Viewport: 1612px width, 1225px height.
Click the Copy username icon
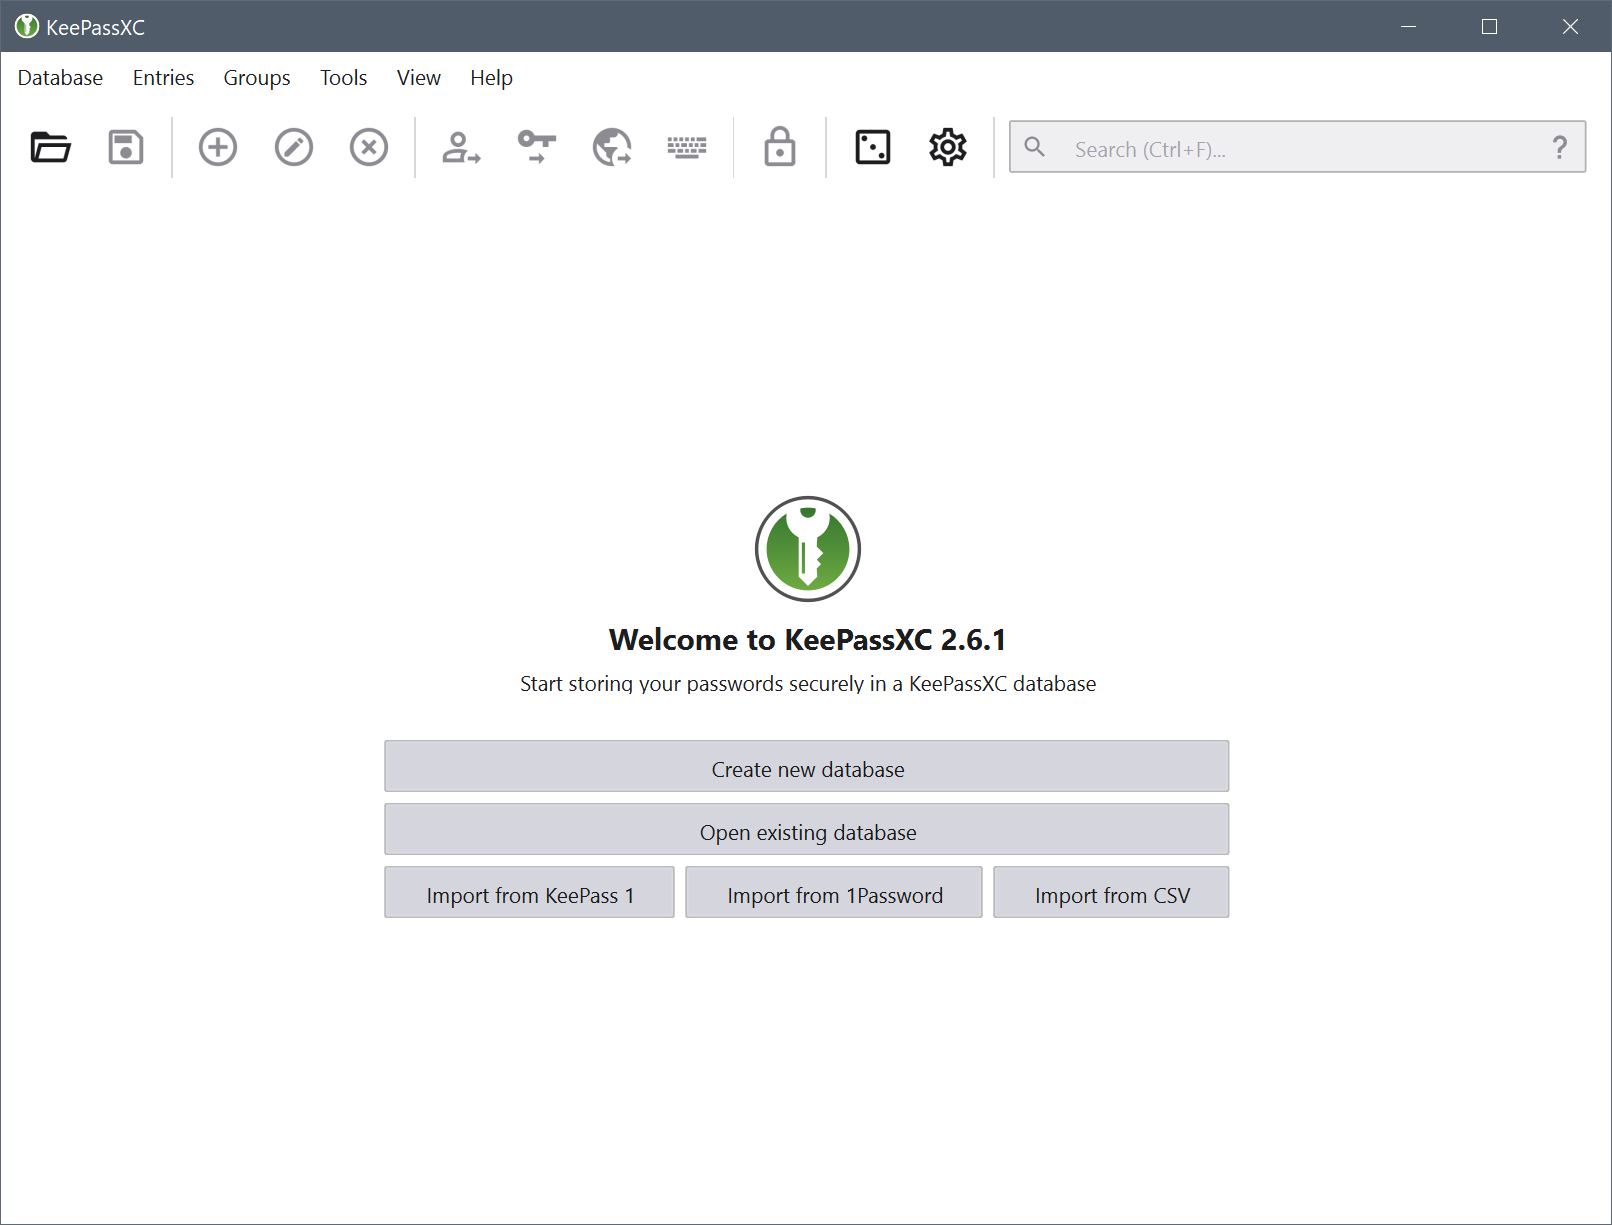(x=461, y=148)
